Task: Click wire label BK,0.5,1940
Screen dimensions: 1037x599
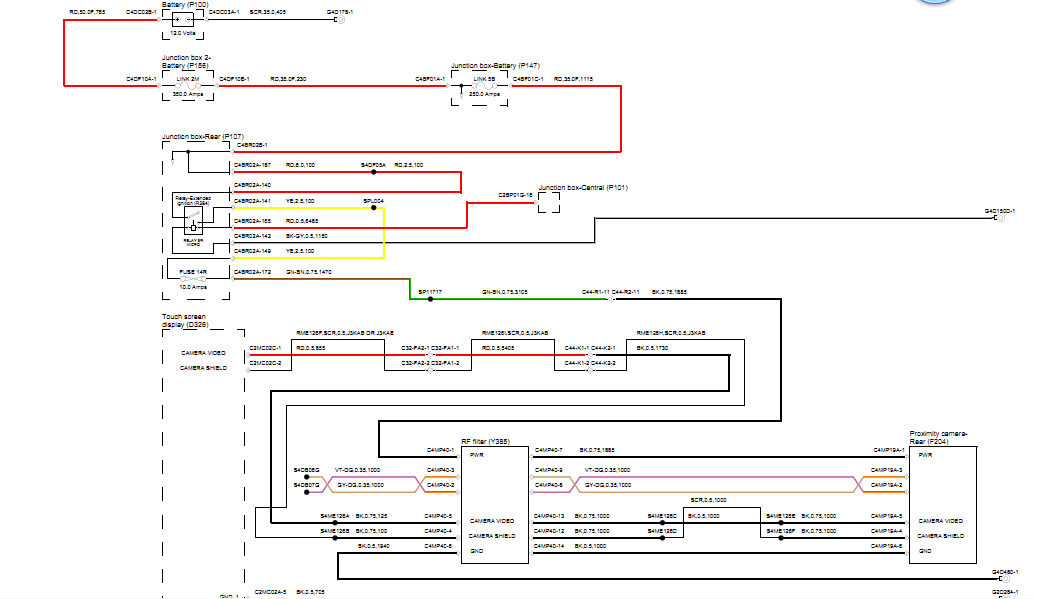Action: [x=374, y=546]
